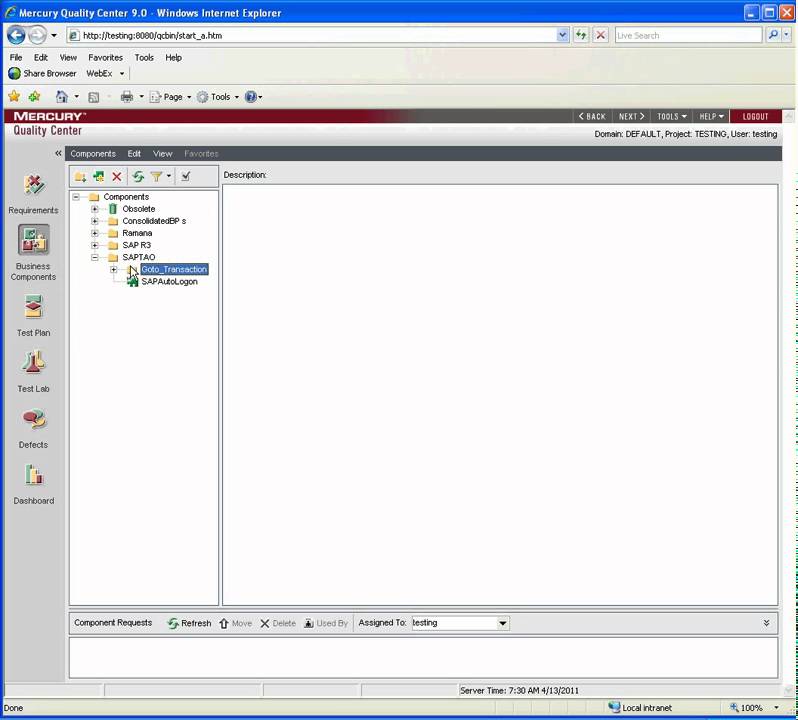Open the Requirements module icon
This screenshot has width=798, height=720.
(x=34, y=185)
